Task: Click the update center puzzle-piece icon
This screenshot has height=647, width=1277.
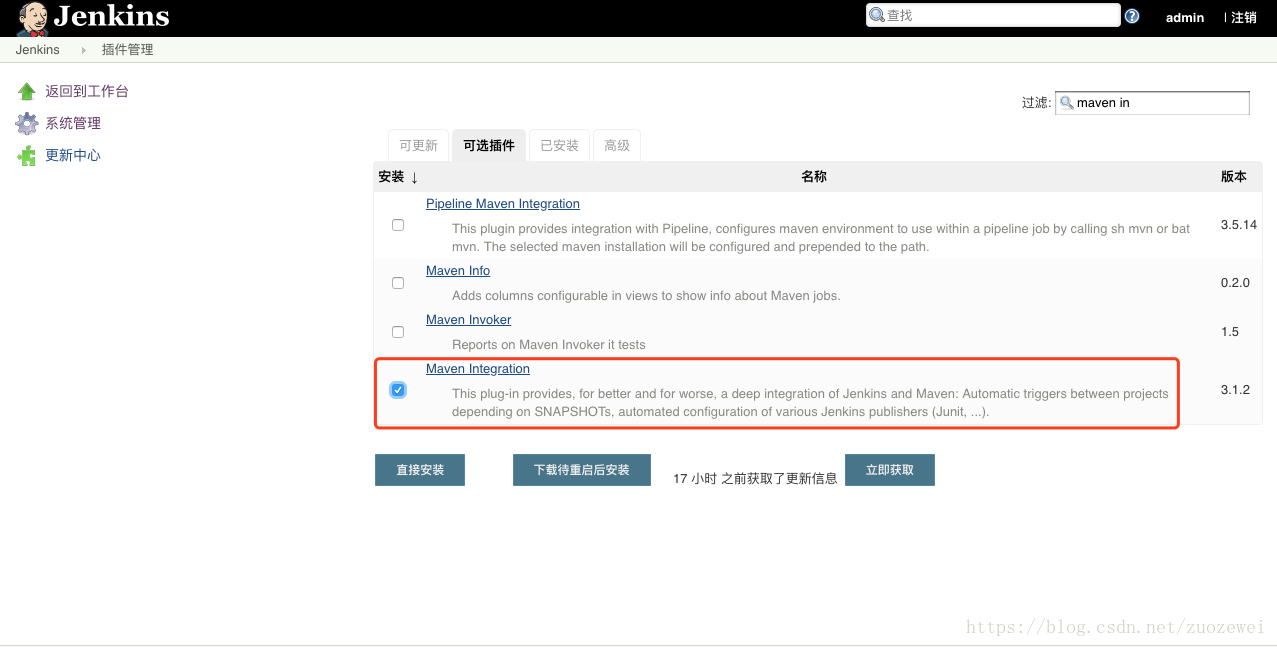Action: (x=27, y=156)
